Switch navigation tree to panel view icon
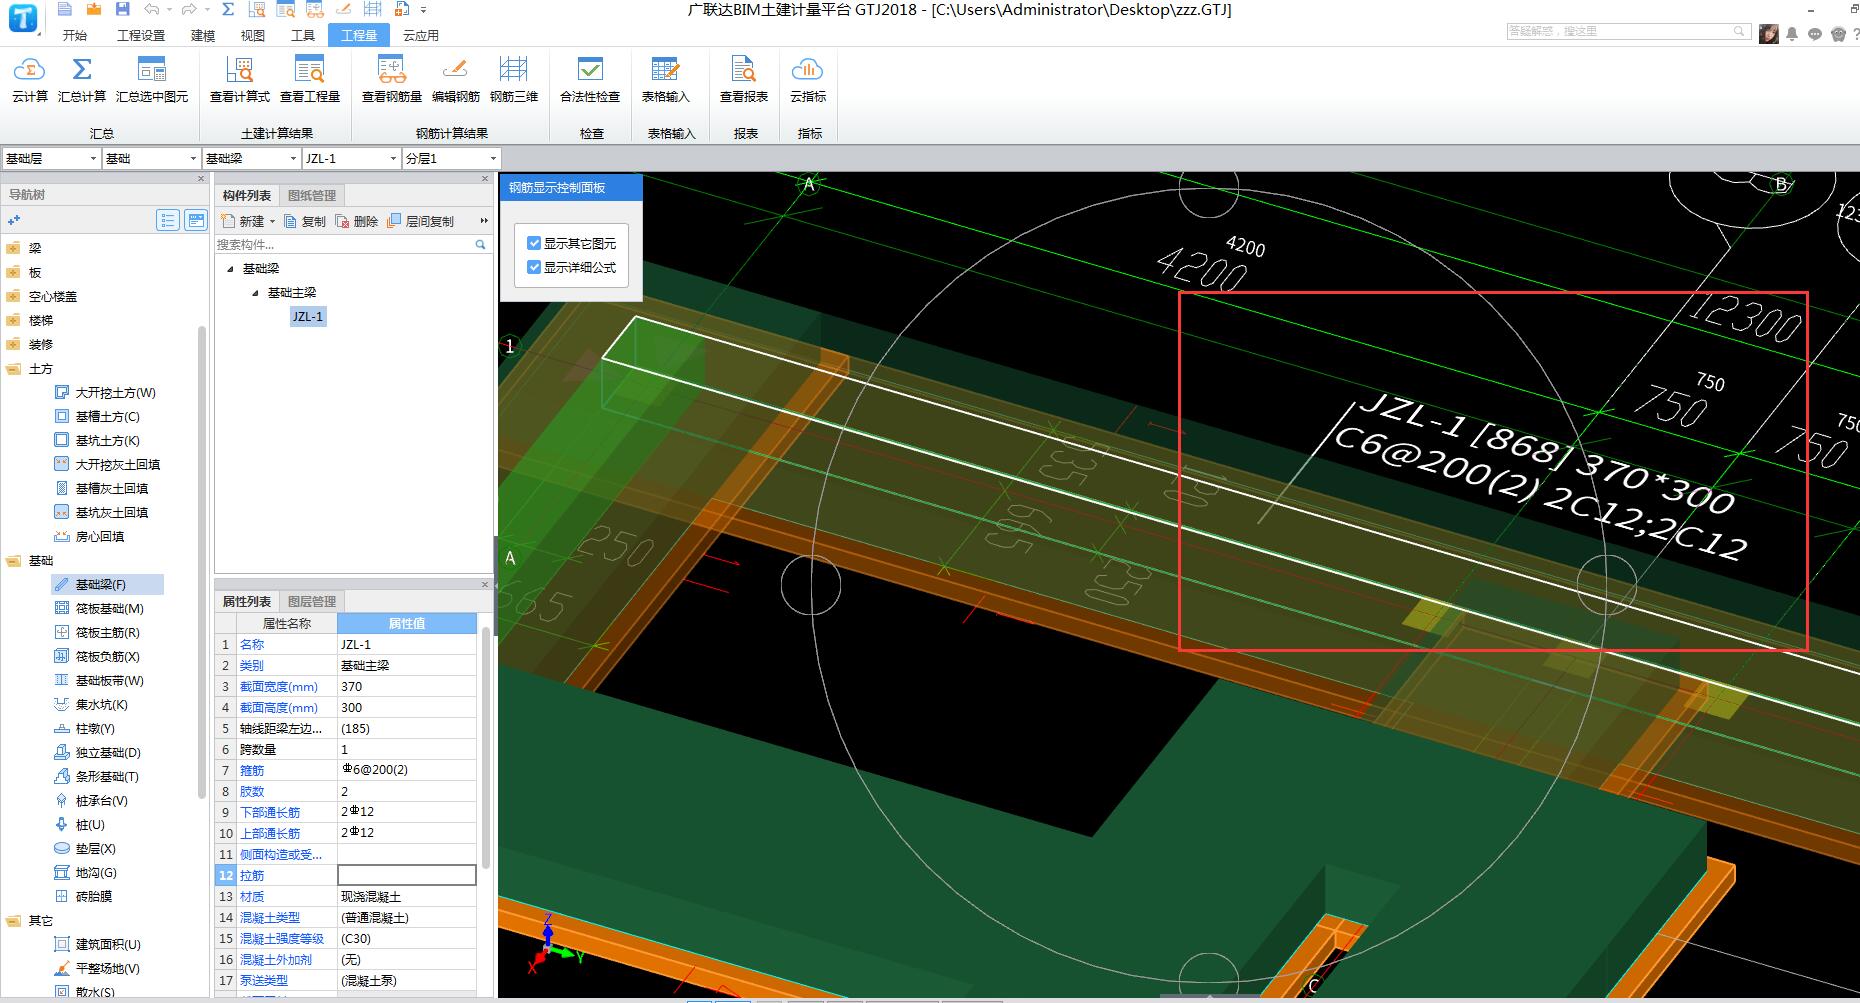 click(x=196, y=220)
